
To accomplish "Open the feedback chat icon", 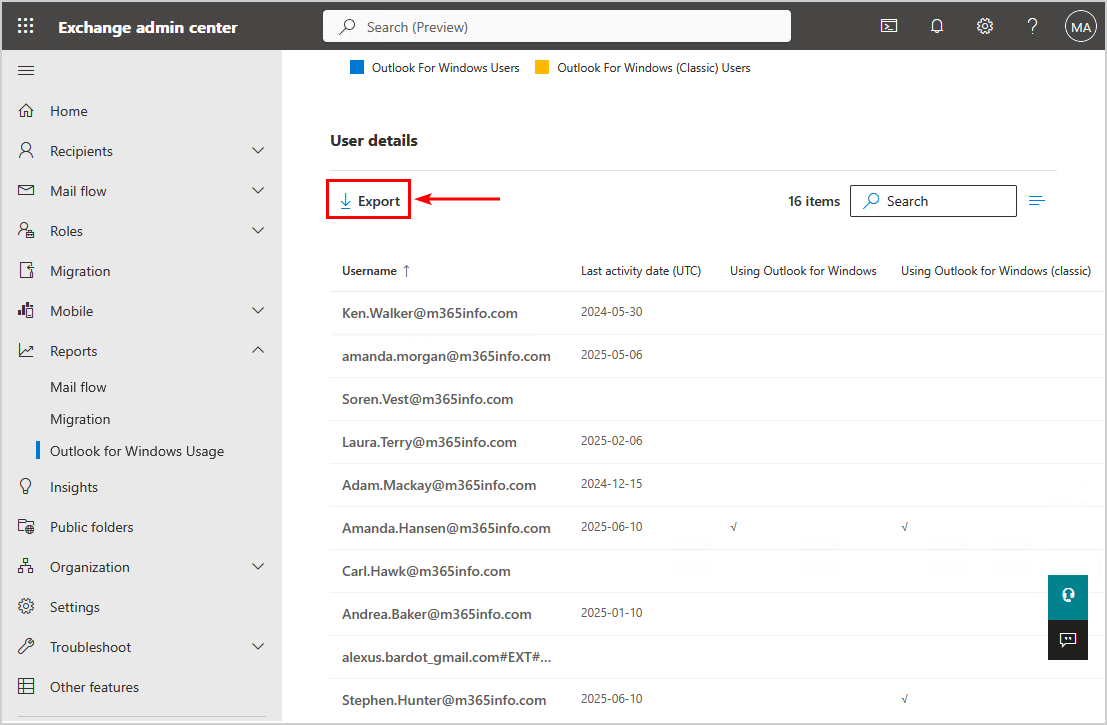I will coord(1067,640).
